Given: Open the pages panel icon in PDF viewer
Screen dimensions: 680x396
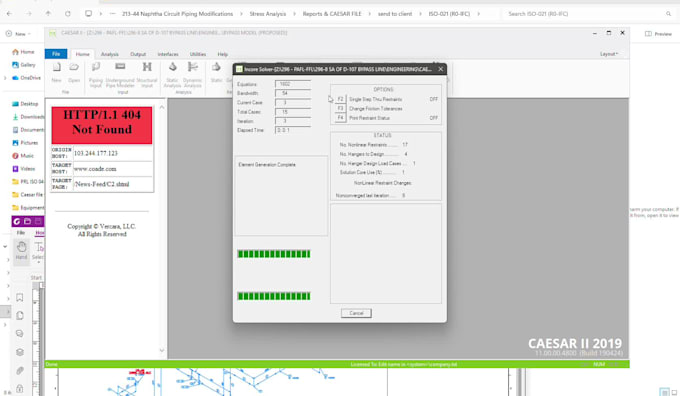Looking at the screenshot, I should pyautogui.click(x=20, y=315).
